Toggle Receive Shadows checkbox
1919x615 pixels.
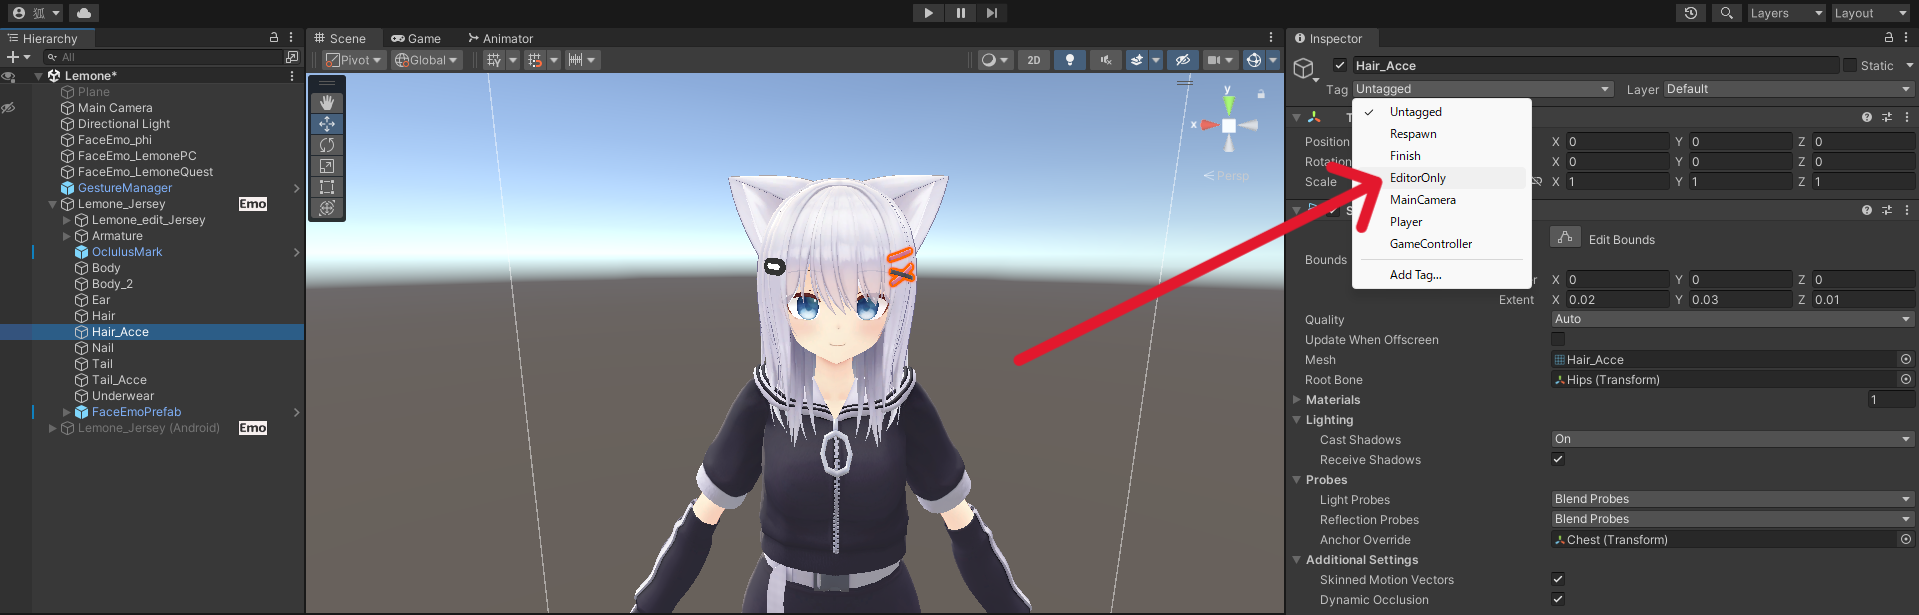[1558, 459]
